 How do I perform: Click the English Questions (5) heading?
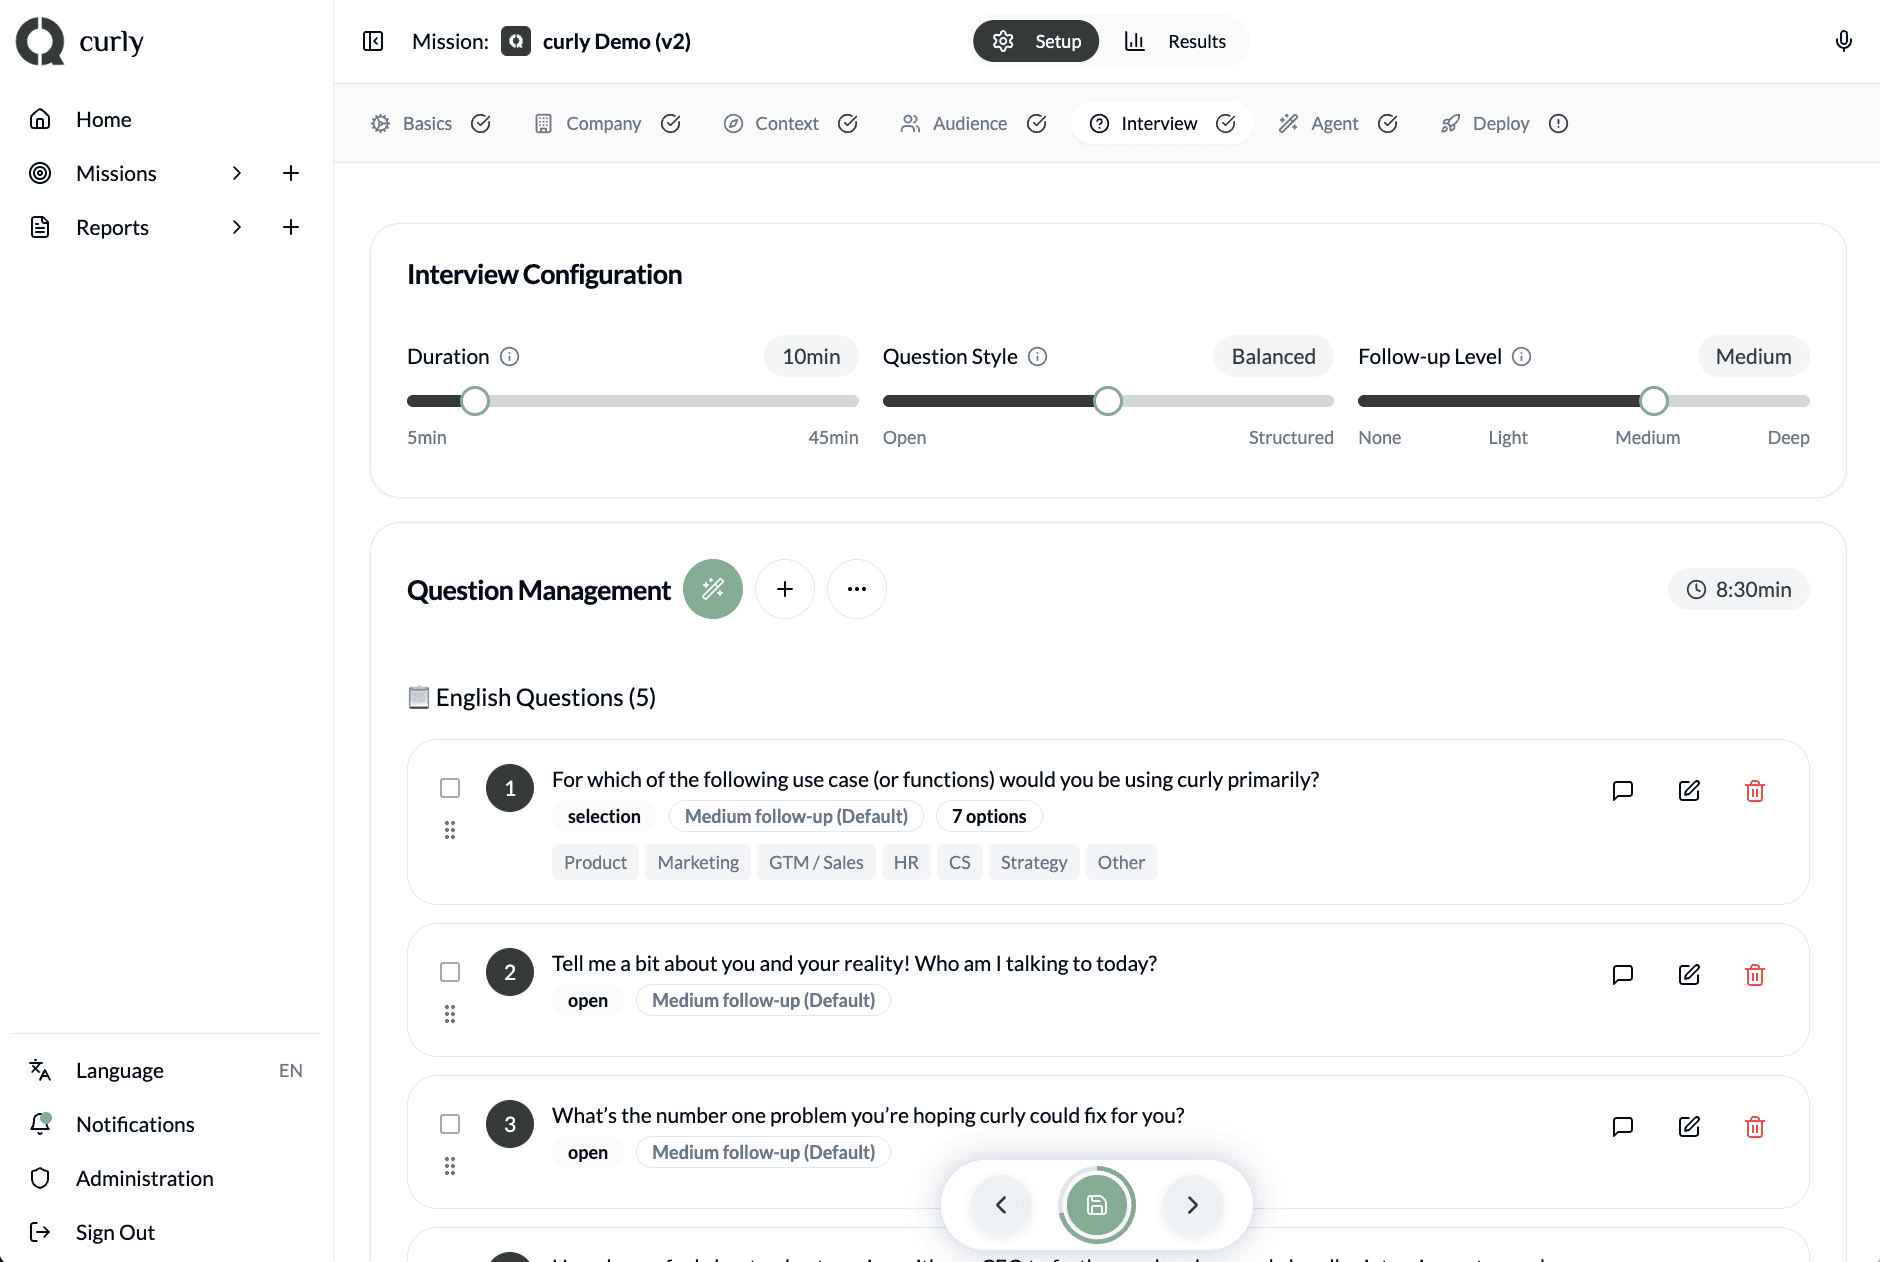pos(546,697)
